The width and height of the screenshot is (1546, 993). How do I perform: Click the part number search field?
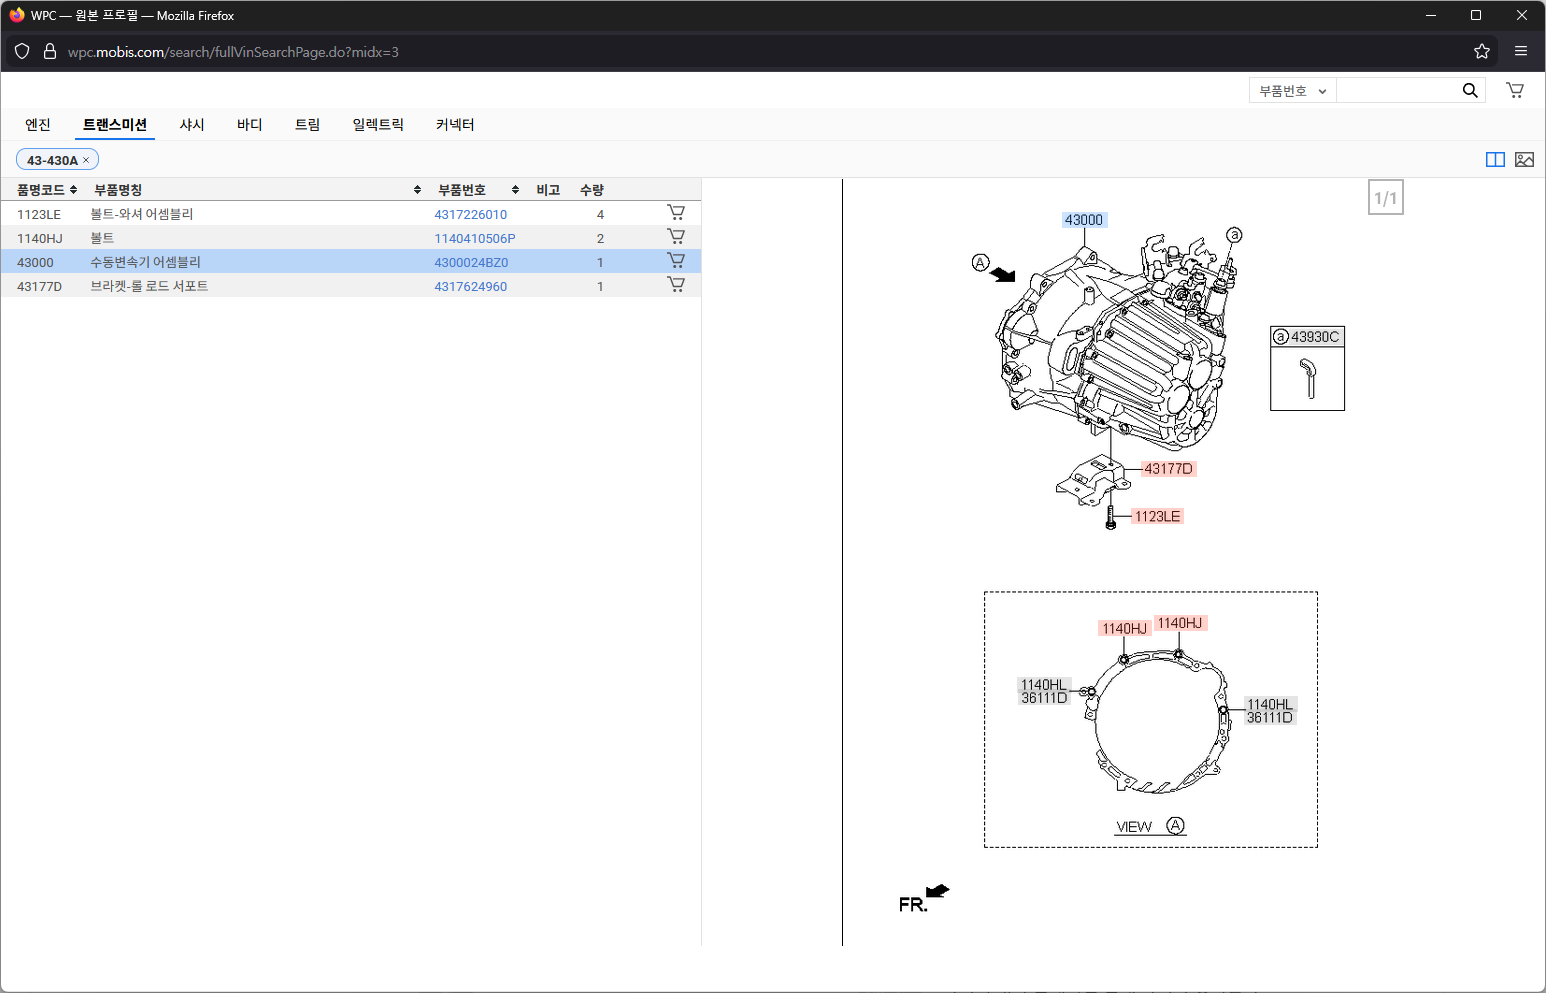1396,91
